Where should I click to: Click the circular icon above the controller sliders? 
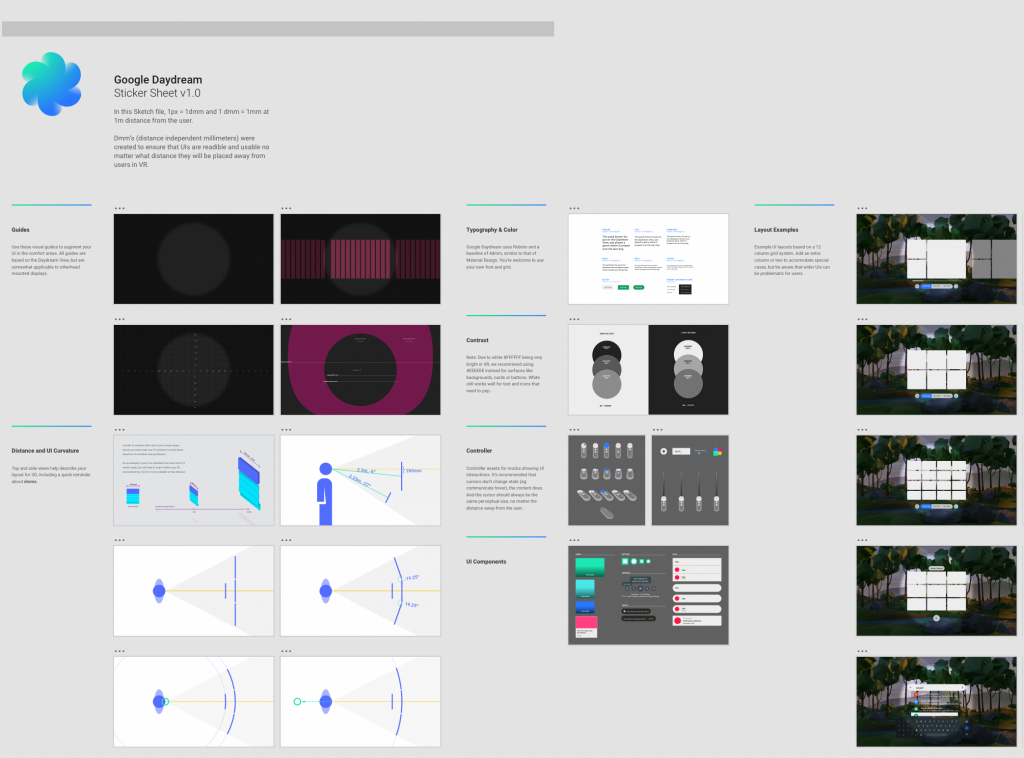click(663, 452)
